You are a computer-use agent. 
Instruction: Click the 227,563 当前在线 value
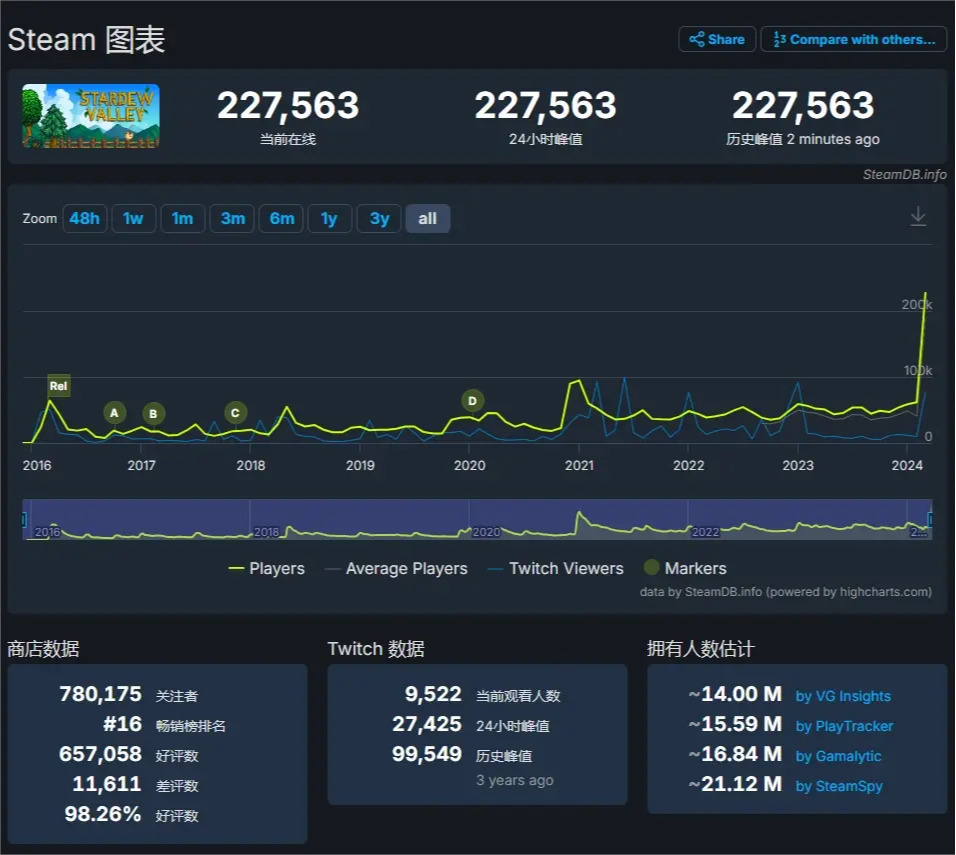(x=288, y=106)
